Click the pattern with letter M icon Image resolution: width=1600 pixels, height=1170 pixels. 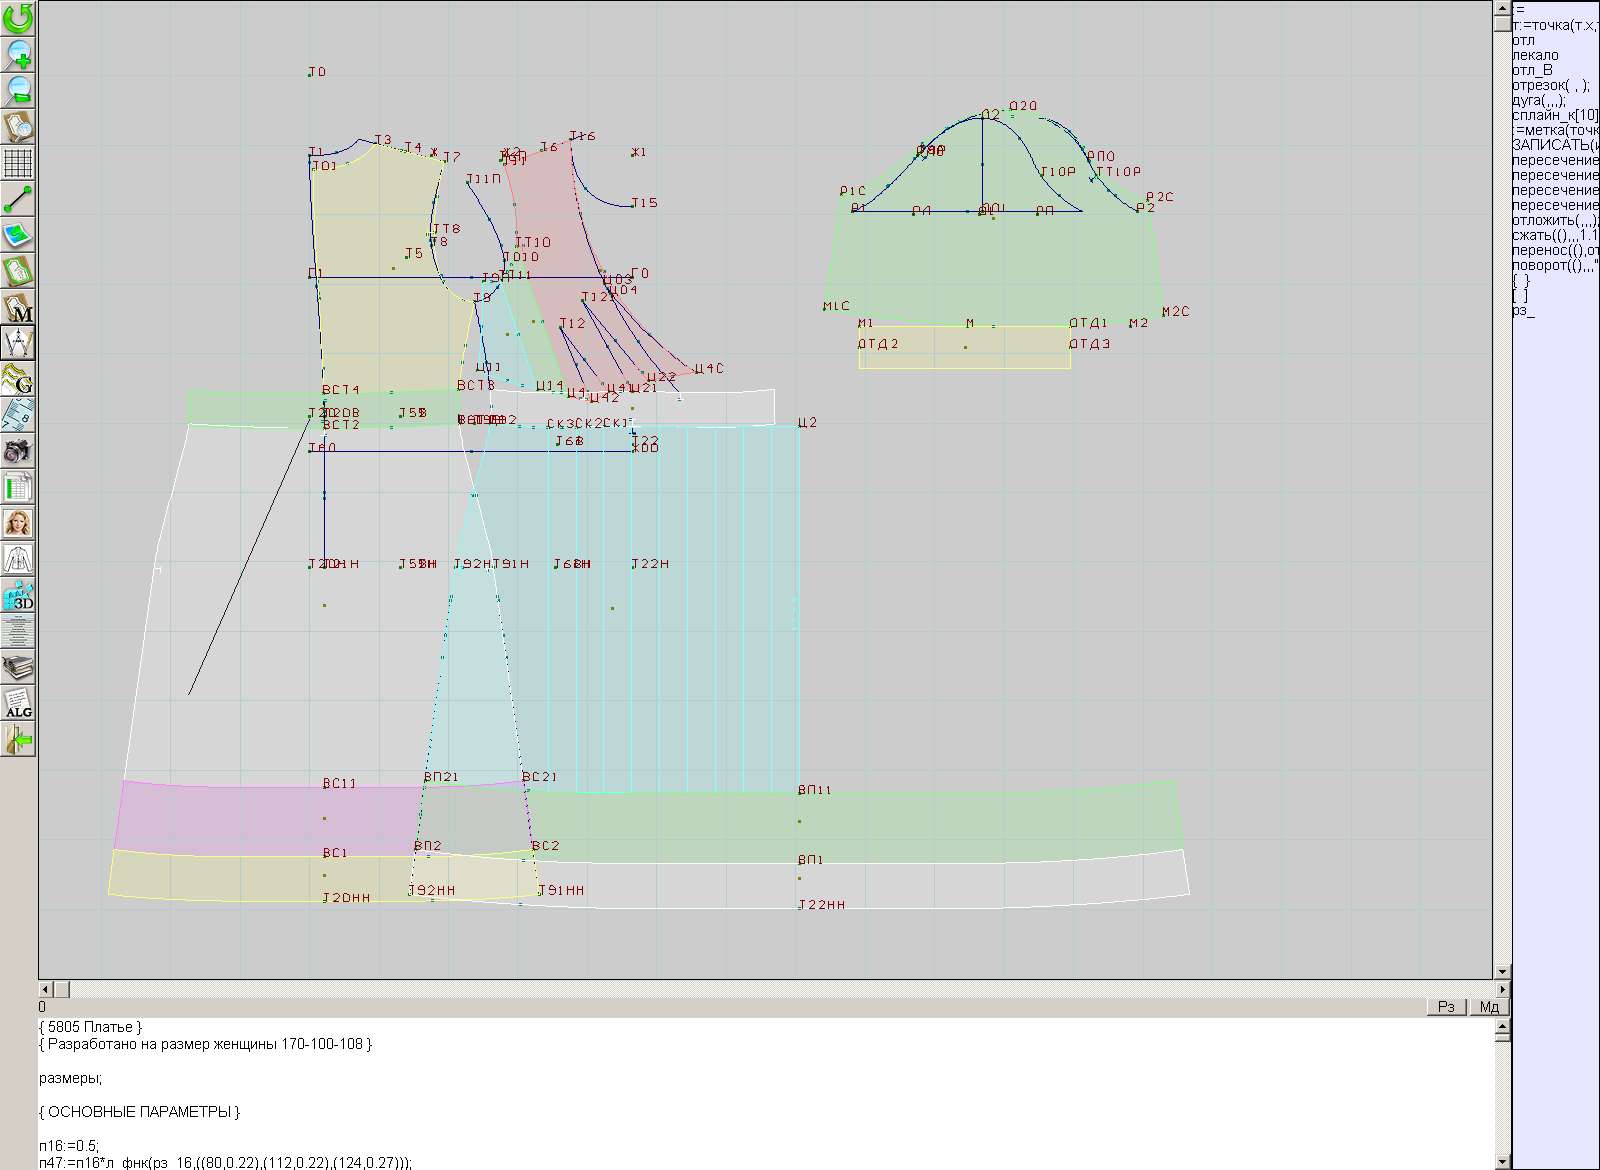click(18, 307)
